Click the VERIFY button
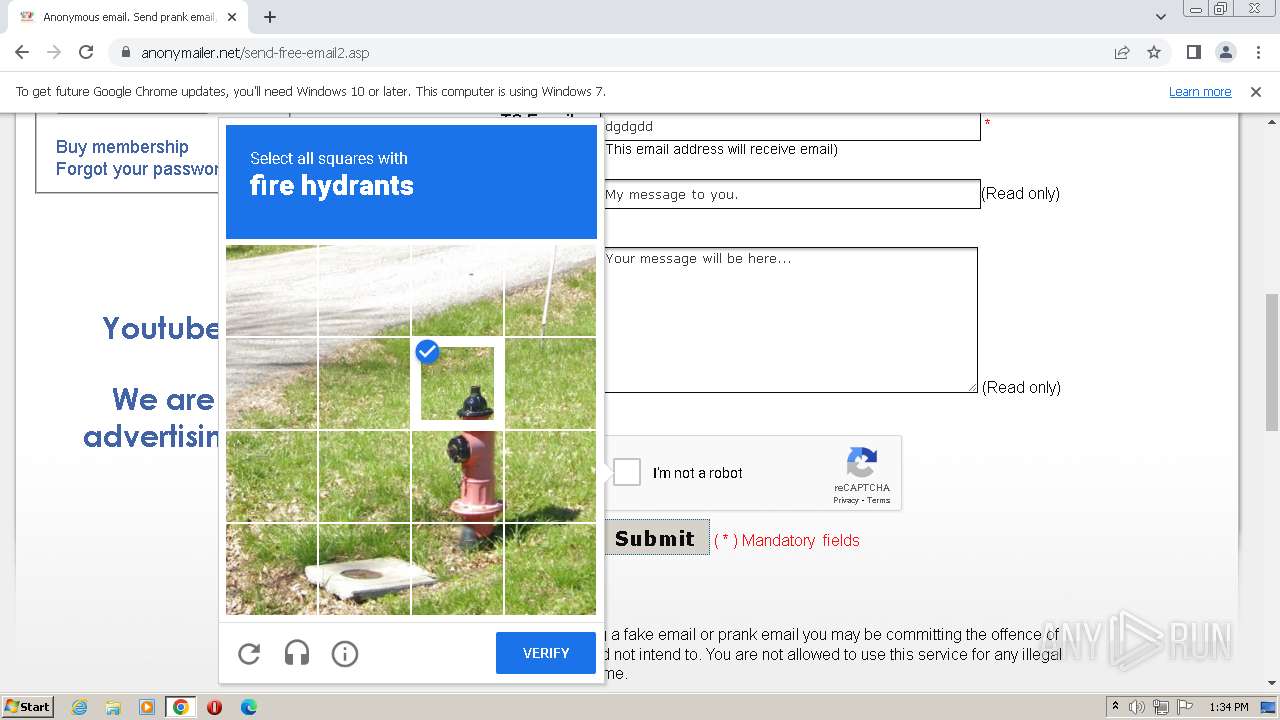 546,653
